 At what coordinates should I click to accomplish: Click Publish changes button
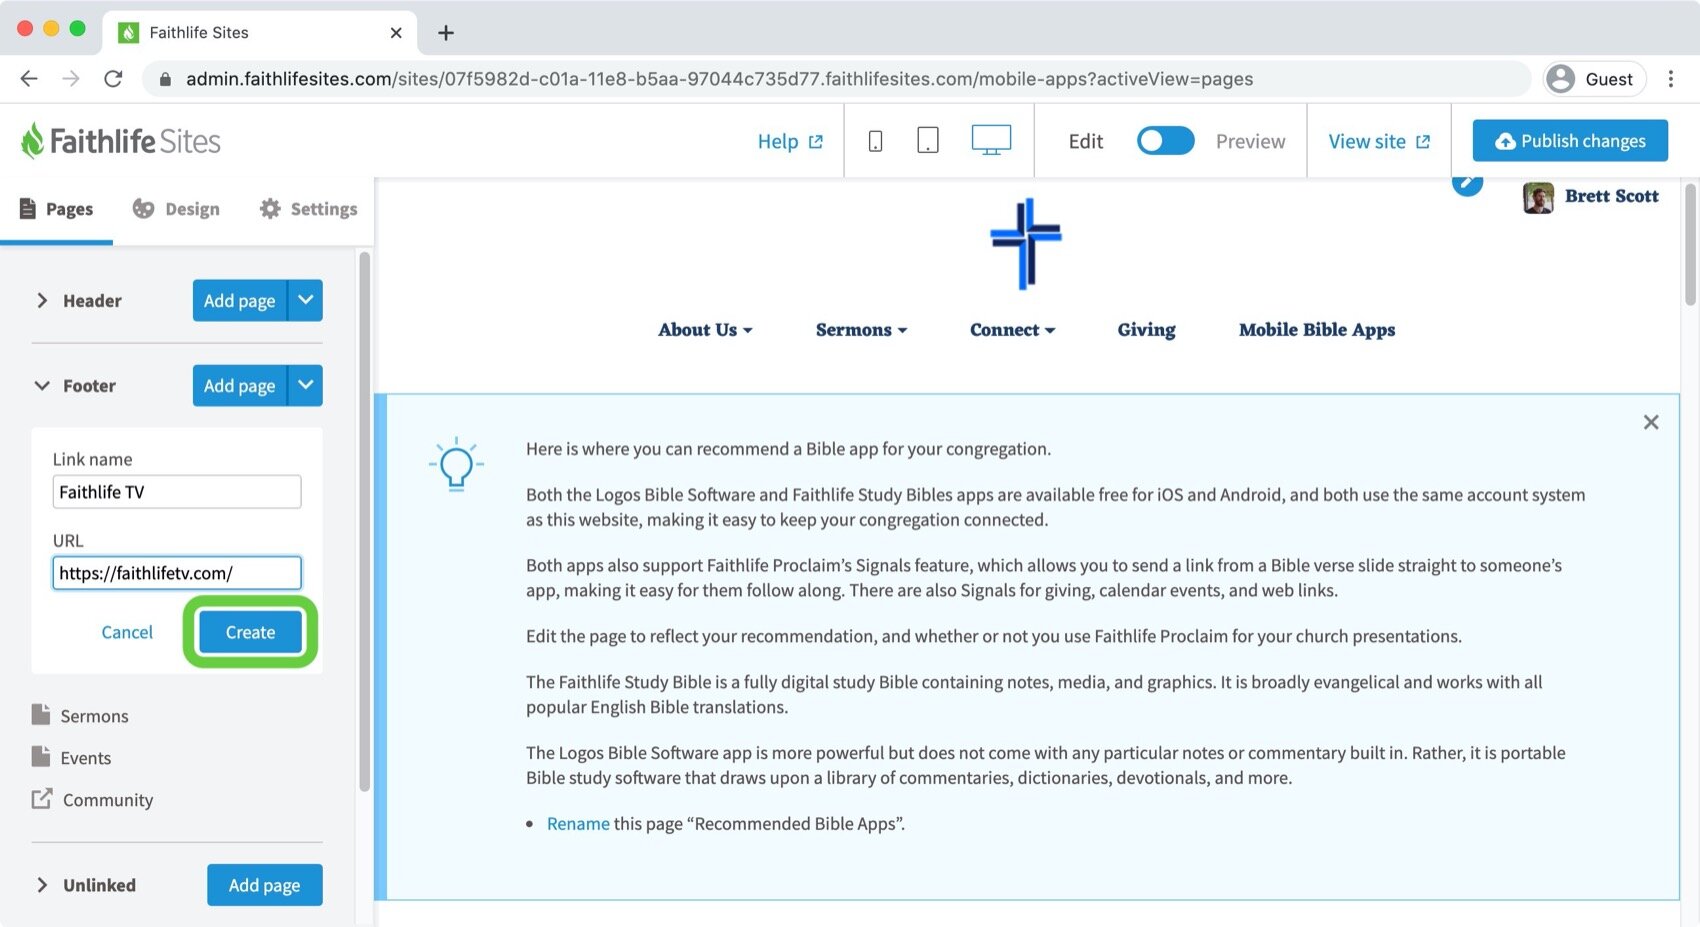tap(1570, 141)
